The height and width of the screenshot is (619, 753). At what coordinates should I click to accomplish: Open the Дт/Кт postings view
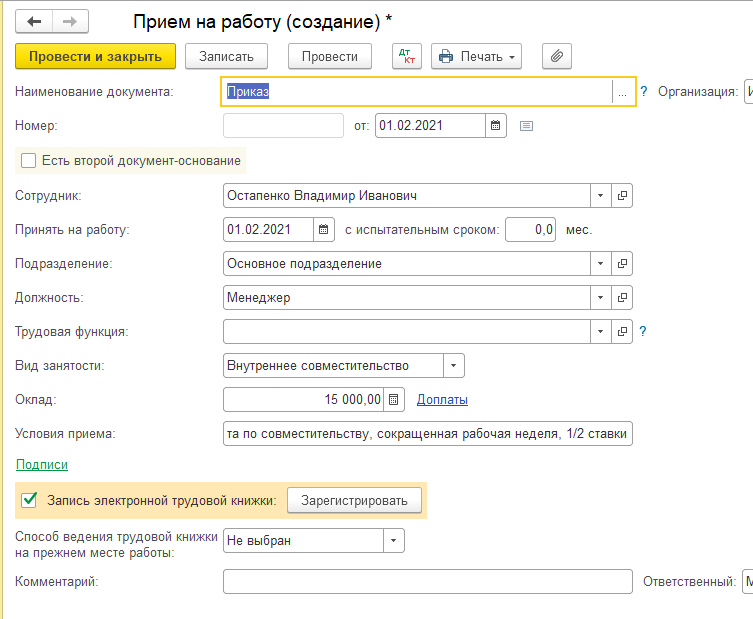coord(406,57)
